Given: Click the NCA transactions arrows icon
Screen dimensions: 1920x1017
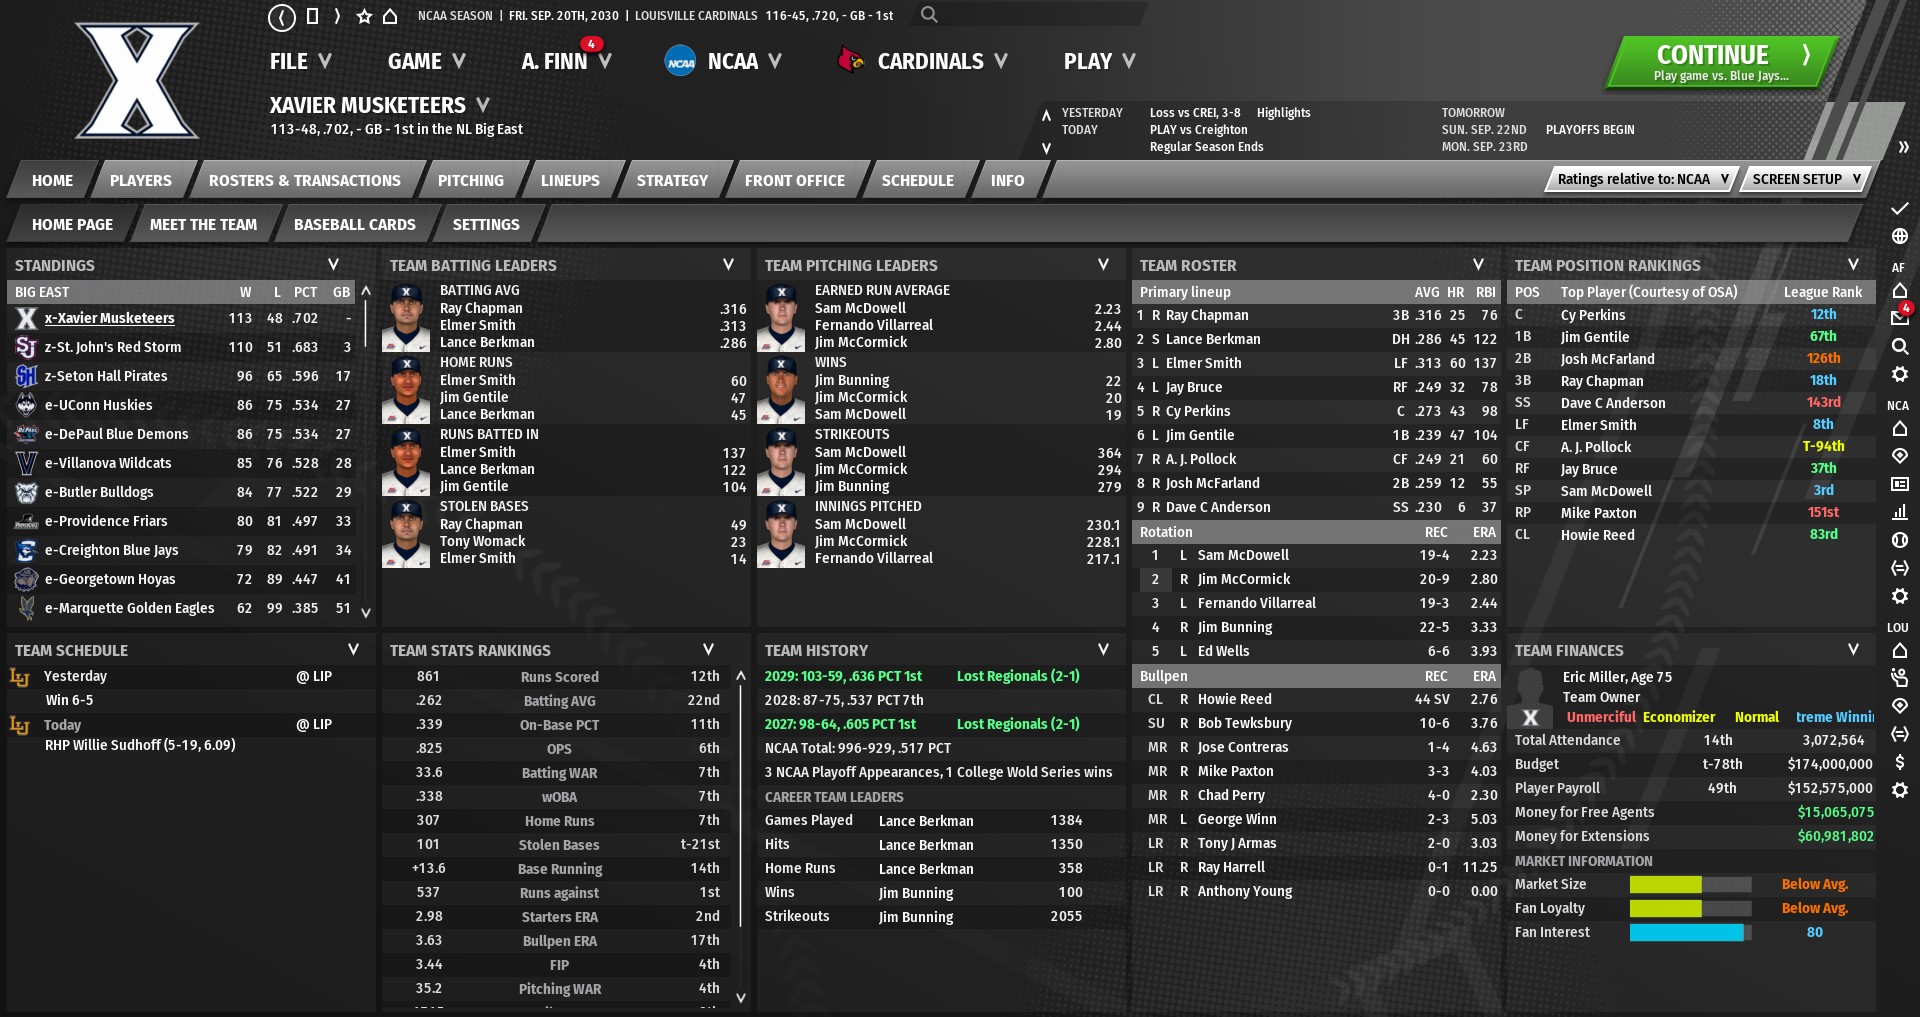Looking at the screenshot, I should [x=1899, y=568].
